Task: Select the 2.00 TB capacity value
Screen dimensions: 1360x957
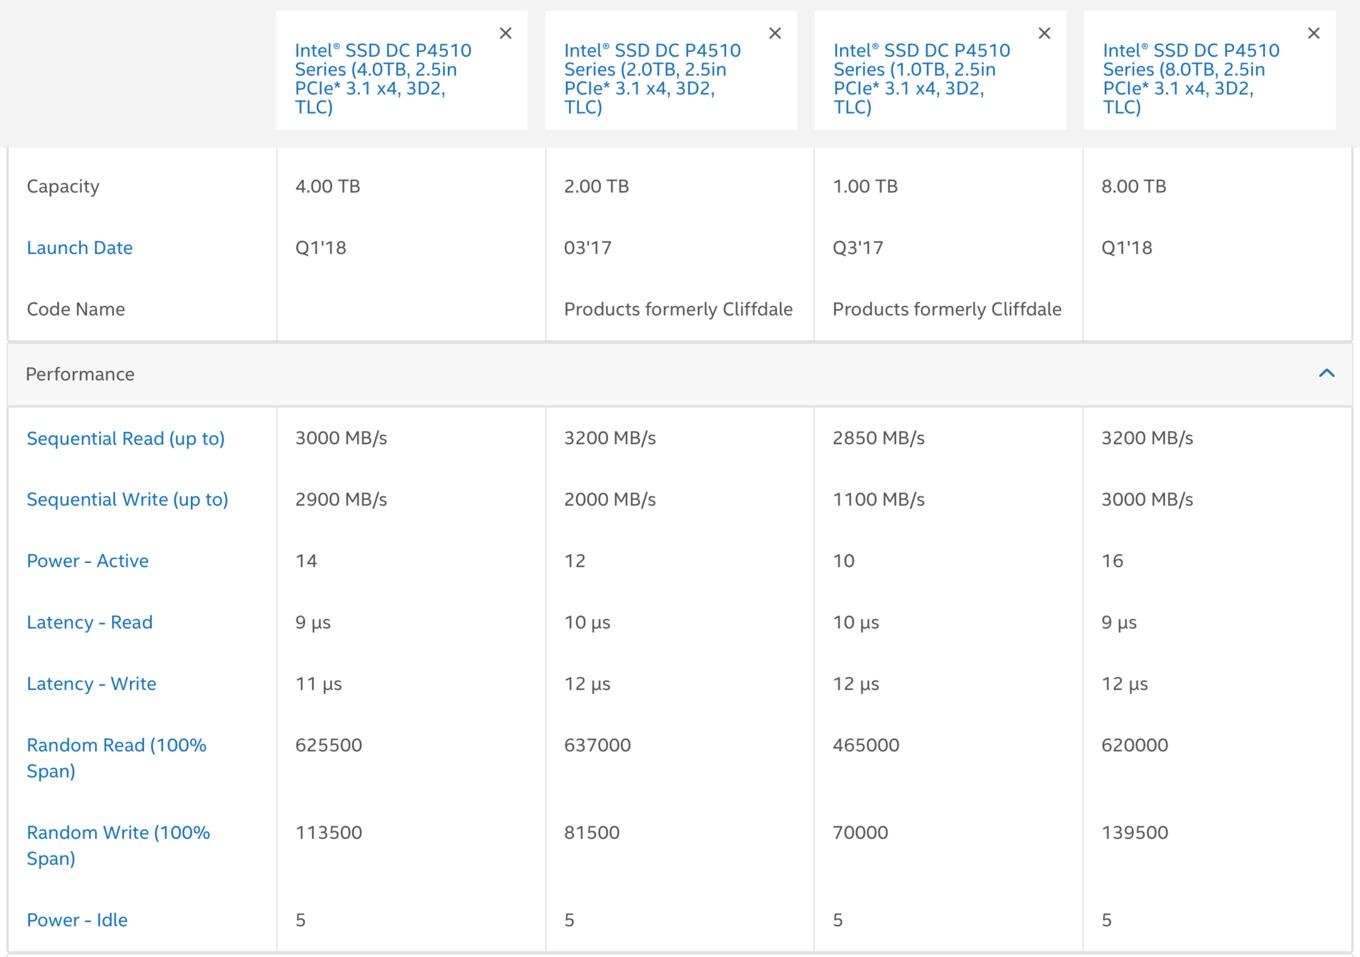Action: (597, 186)
